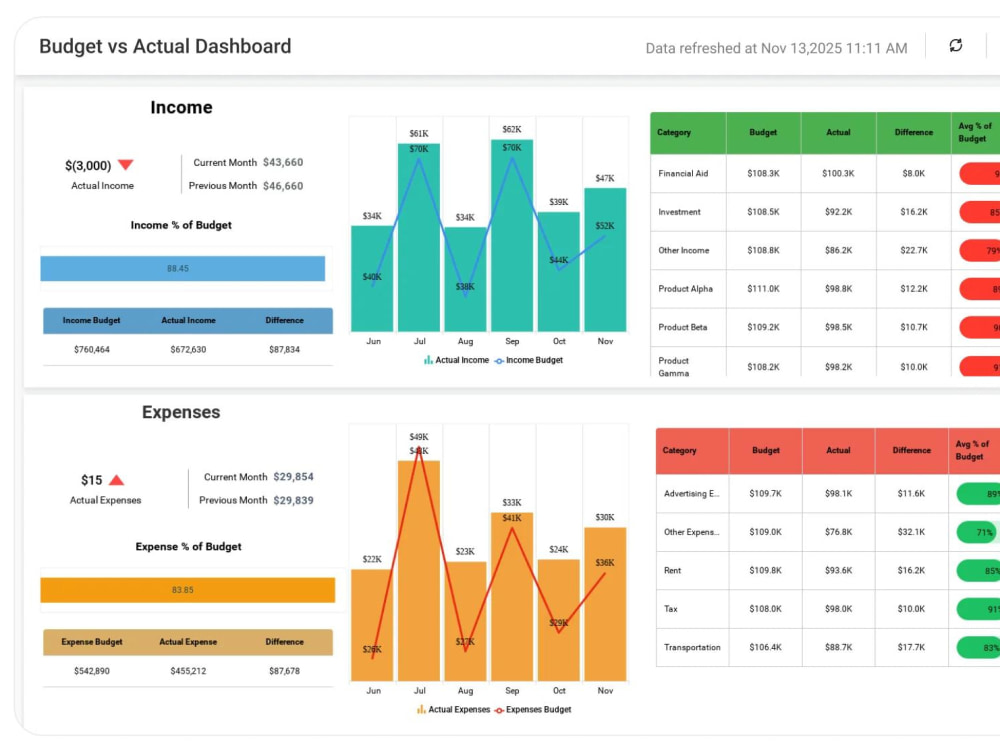Click the $111.0K Product Alpha budget cell

click(763, 289)
